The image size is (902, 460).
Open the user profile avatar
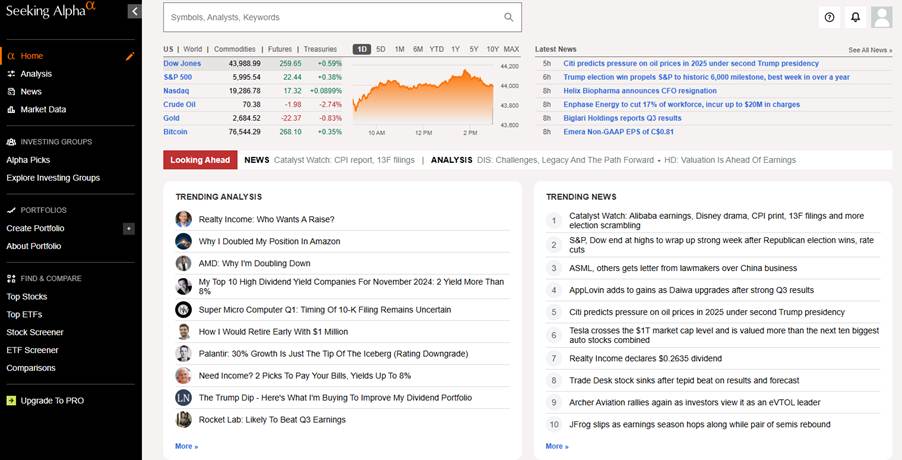[881, 17]
